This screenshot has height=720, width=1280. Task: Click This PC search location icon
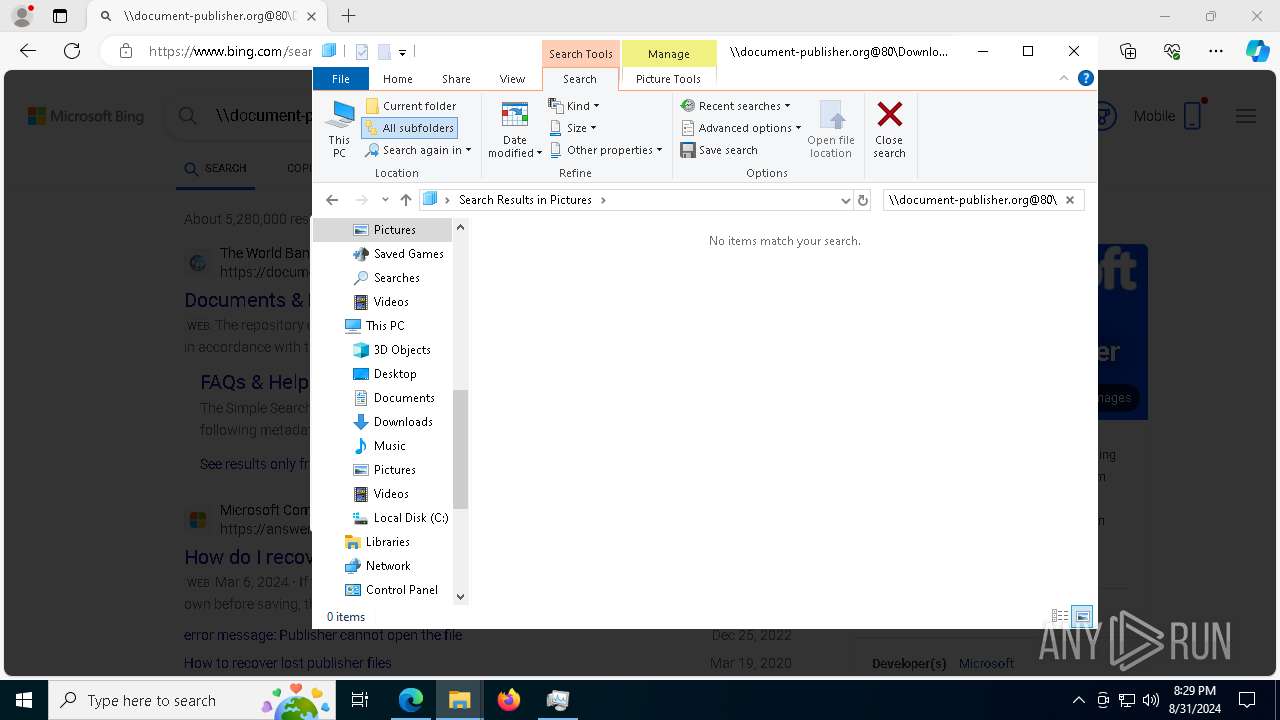(x=340, y=128)
